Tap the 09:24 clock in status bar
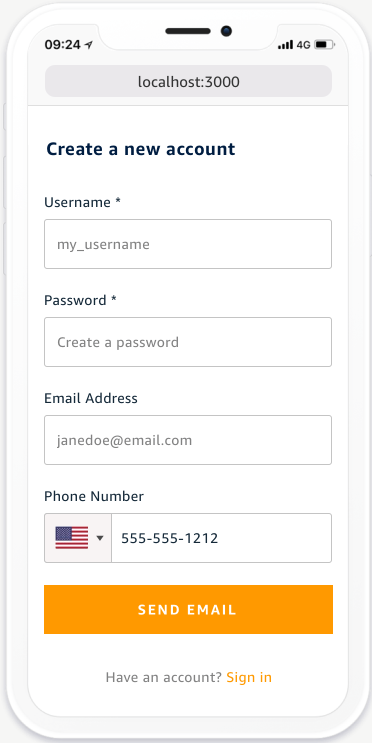 click(63, 45)
